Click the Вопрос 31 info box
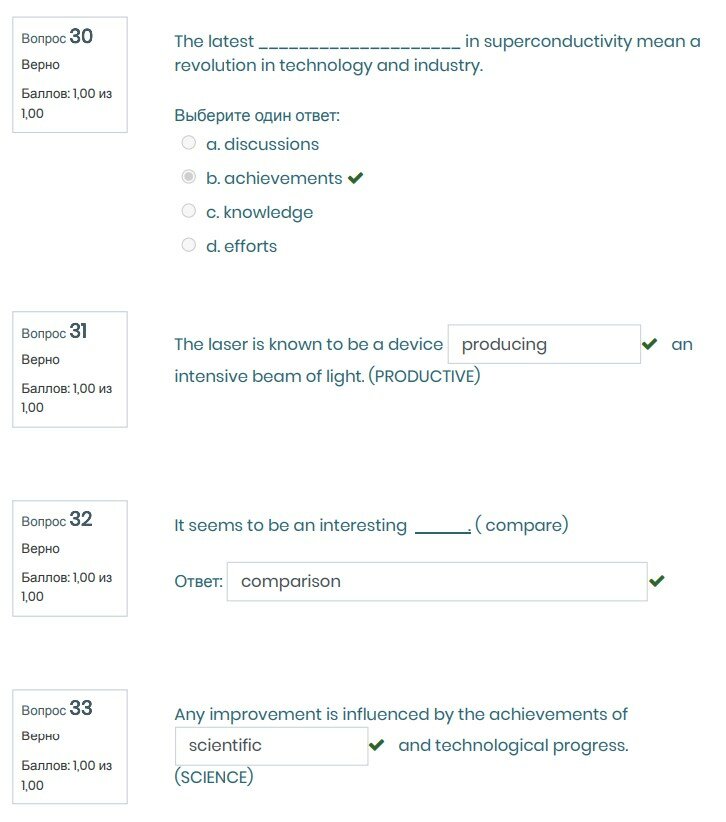 click(x=69, y=369)
